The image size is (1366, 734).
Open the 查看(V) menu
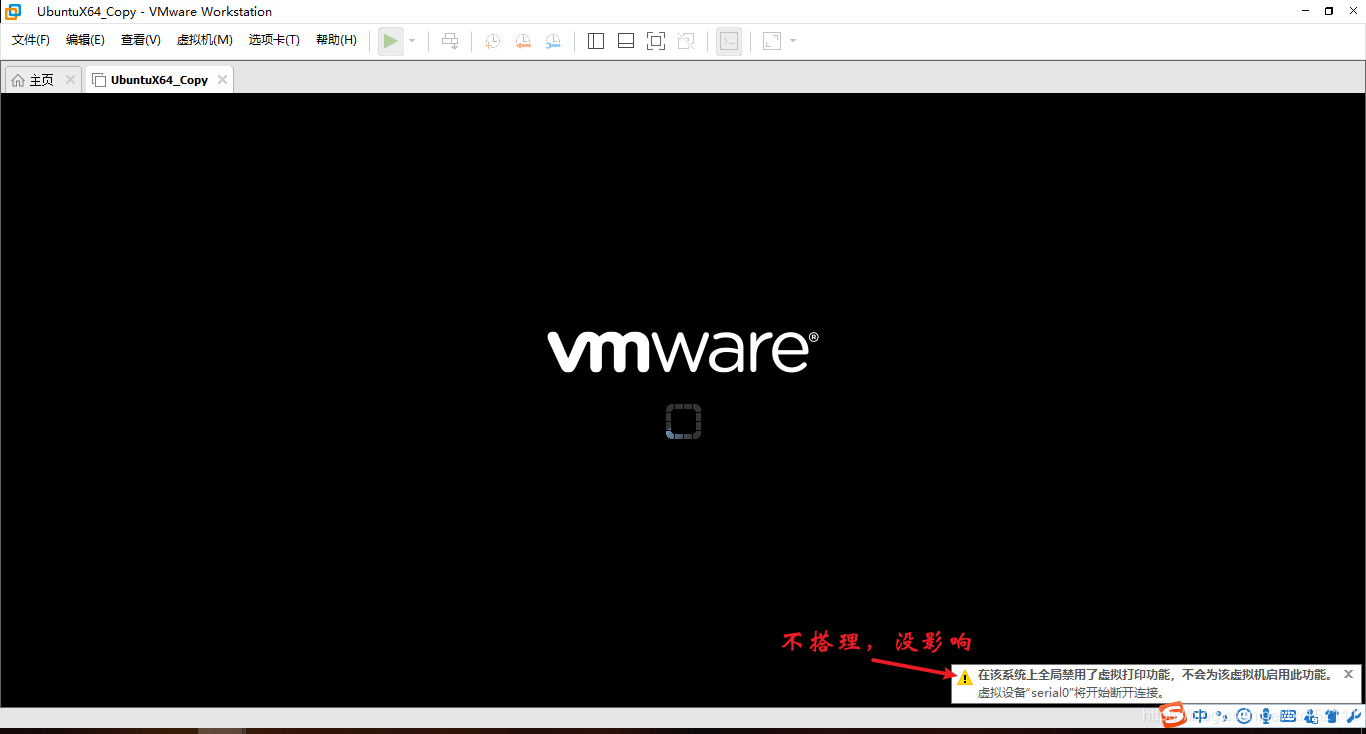point(140,40)
